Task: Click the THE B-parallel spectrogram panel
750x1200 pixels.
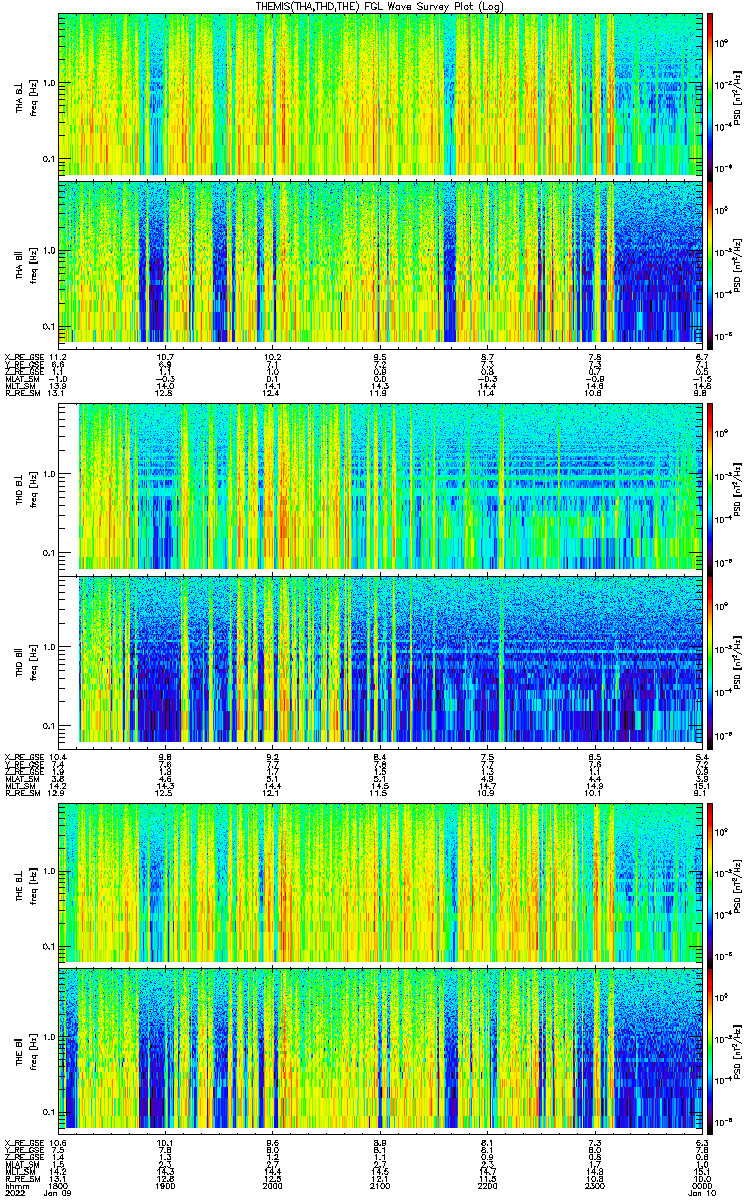Action: click(x=381, y=1050)
